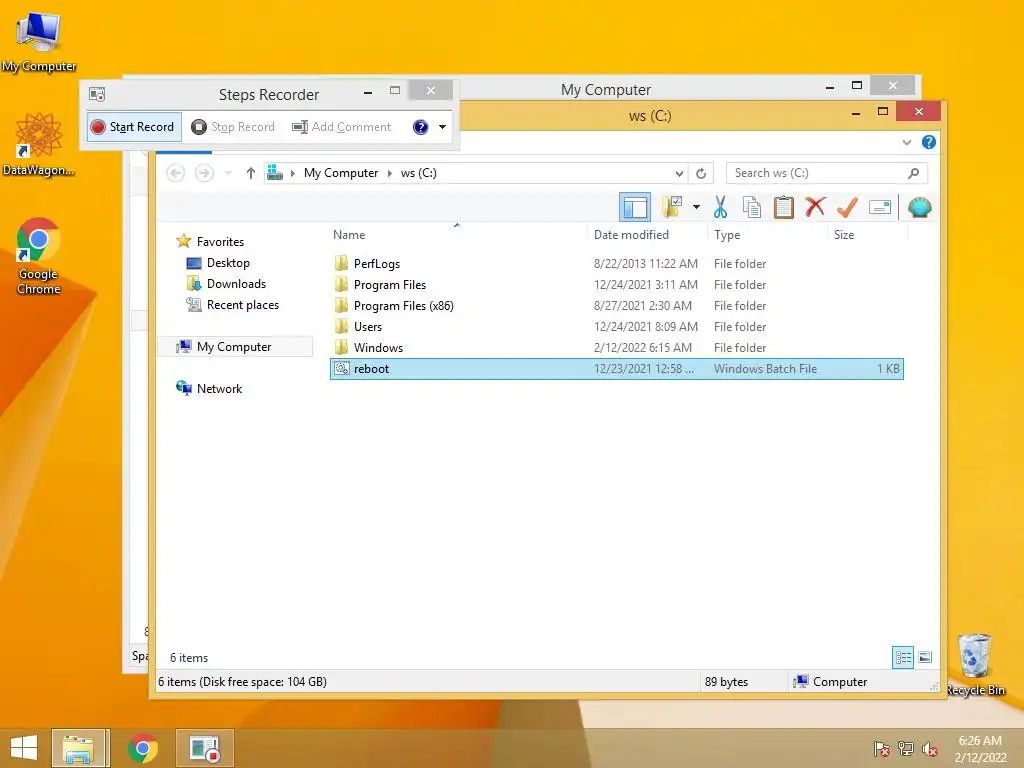Open recent locations dropdown arrow
The height and width of the screenshot is (768, 1024).
pos(227,173)
